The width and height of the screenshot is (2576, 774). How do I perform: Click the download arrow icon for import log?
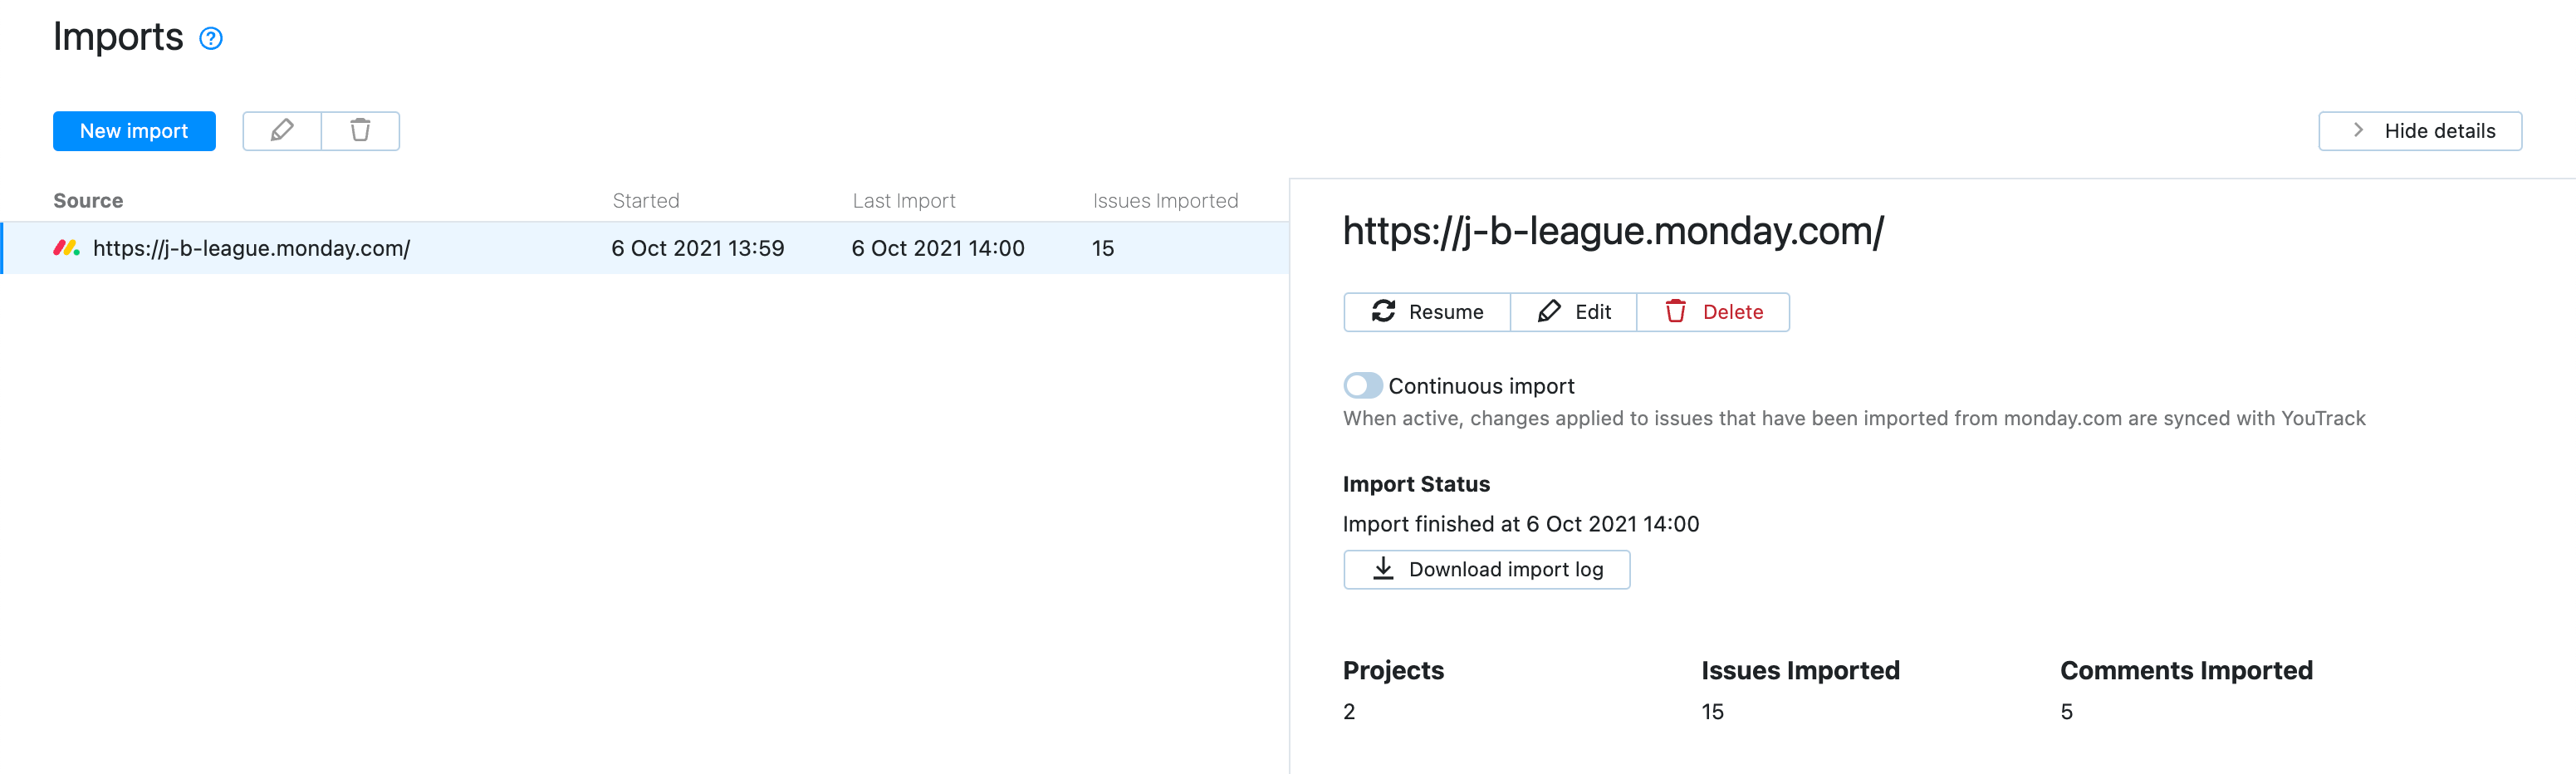tap(1383, 569)
